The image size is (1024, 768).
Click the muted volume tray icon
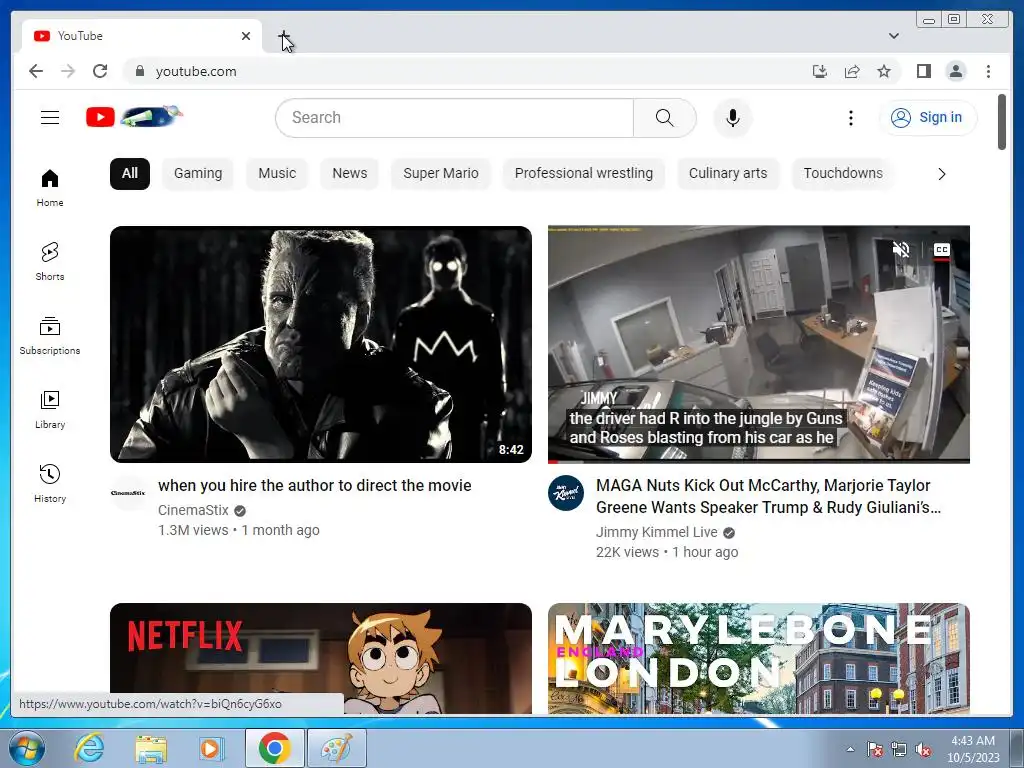click(923, 750)
